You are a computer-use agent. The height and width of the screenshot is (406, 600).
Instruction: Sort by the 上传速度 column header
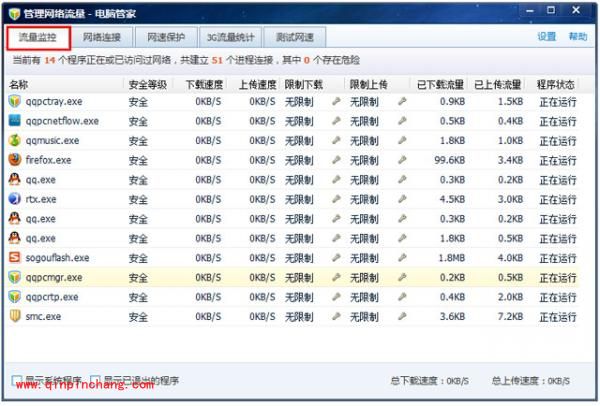(x=258, y=85)
